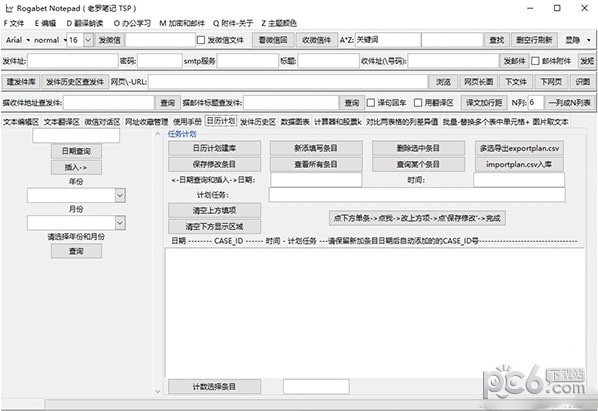Open the 显隐 dropdown
This screenshot has width=598, height=411.
pyautogui.click(x=578, y=40)
